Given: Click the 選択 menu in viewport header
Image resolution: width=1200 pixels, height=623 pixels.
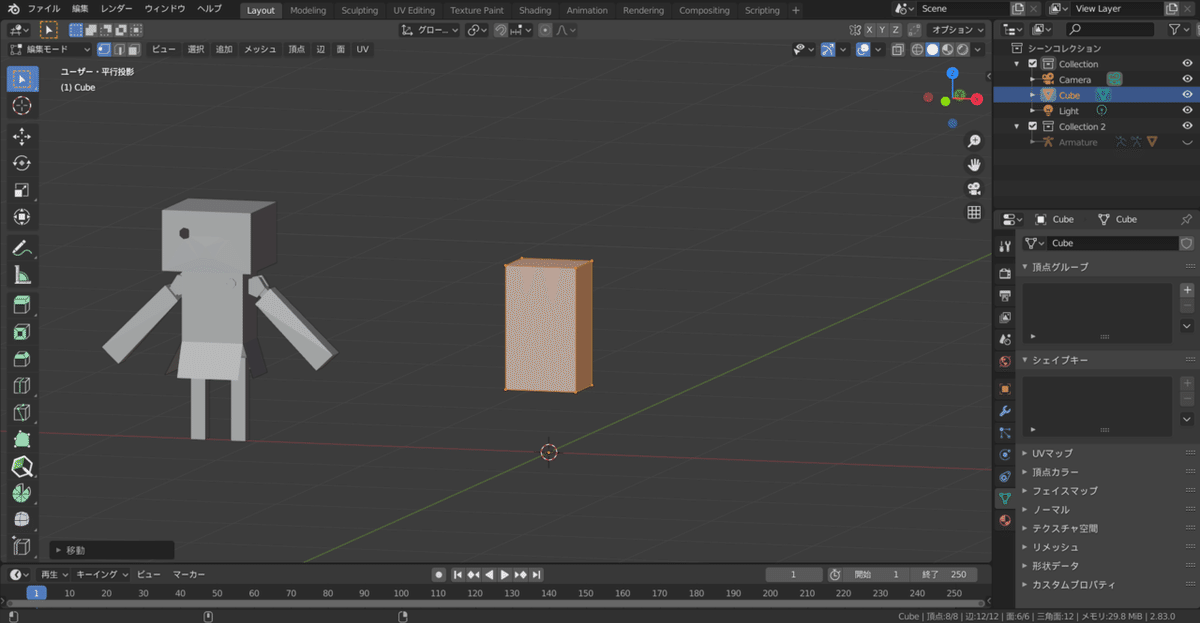Looking at the screenshot, I should [196, 49].
